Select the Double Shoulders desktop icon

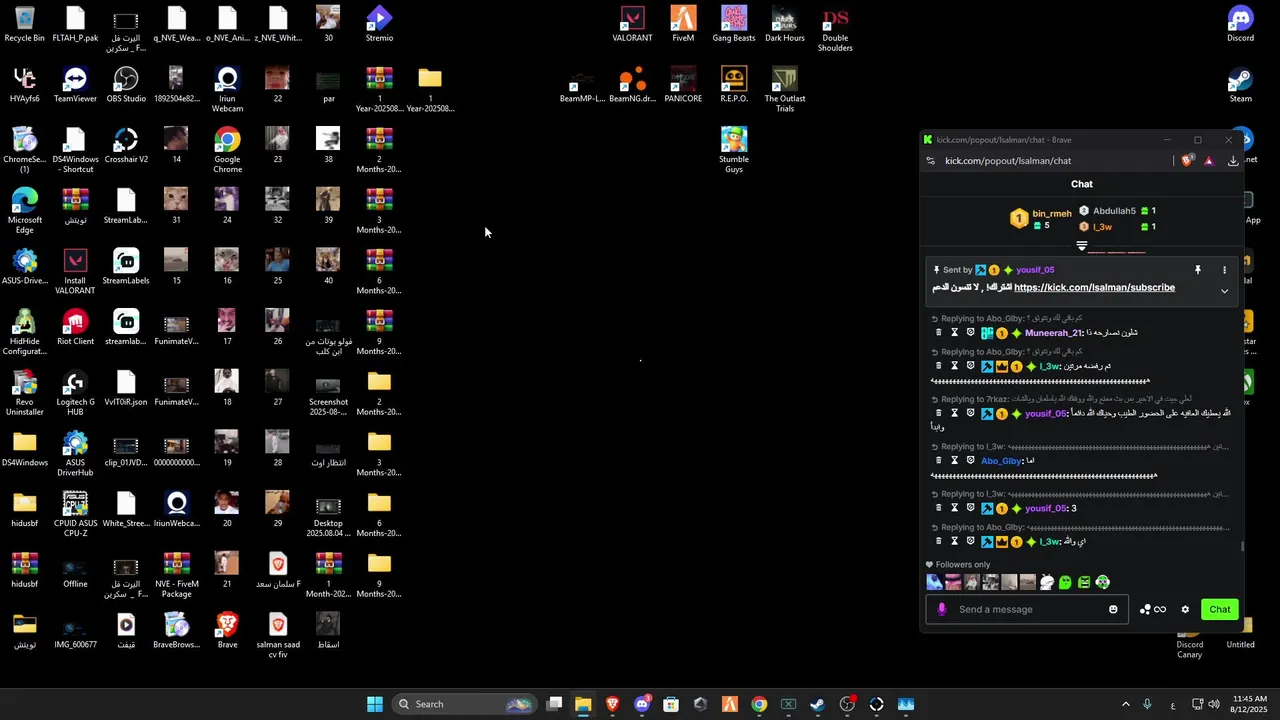pyautogui.click(x=835, y=29)
